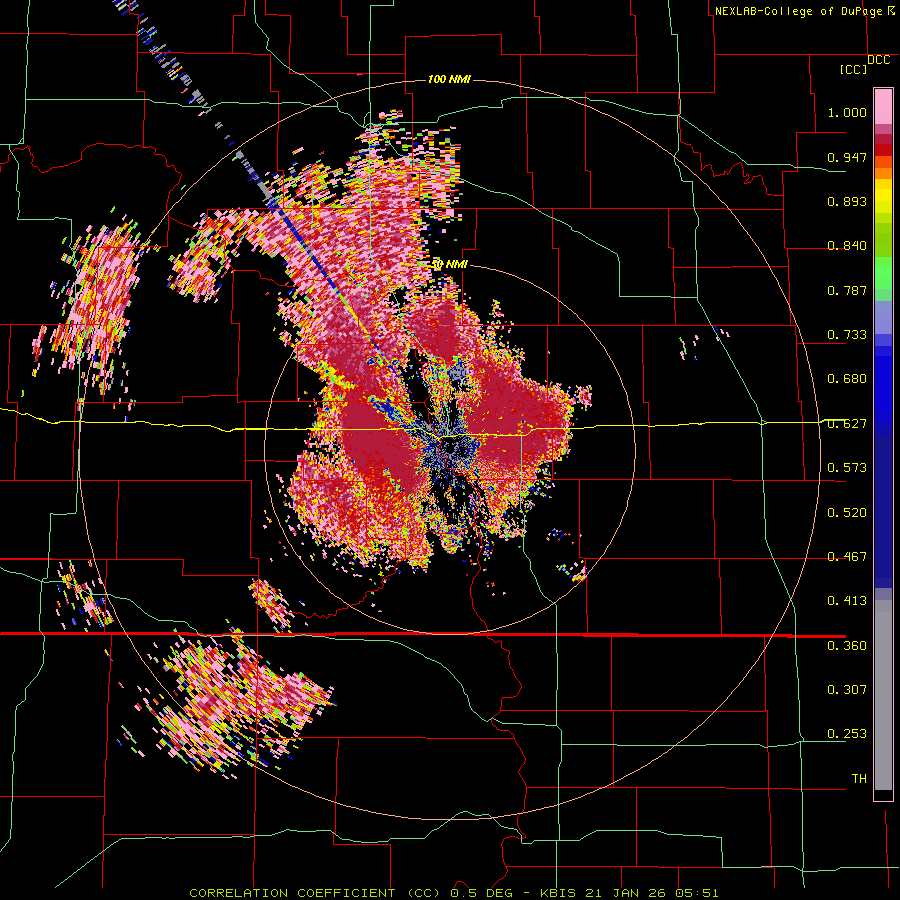Click the 0.680 legend value
Image resolution: width=900 pixels, height=900 pixels.
click(847, 379)
